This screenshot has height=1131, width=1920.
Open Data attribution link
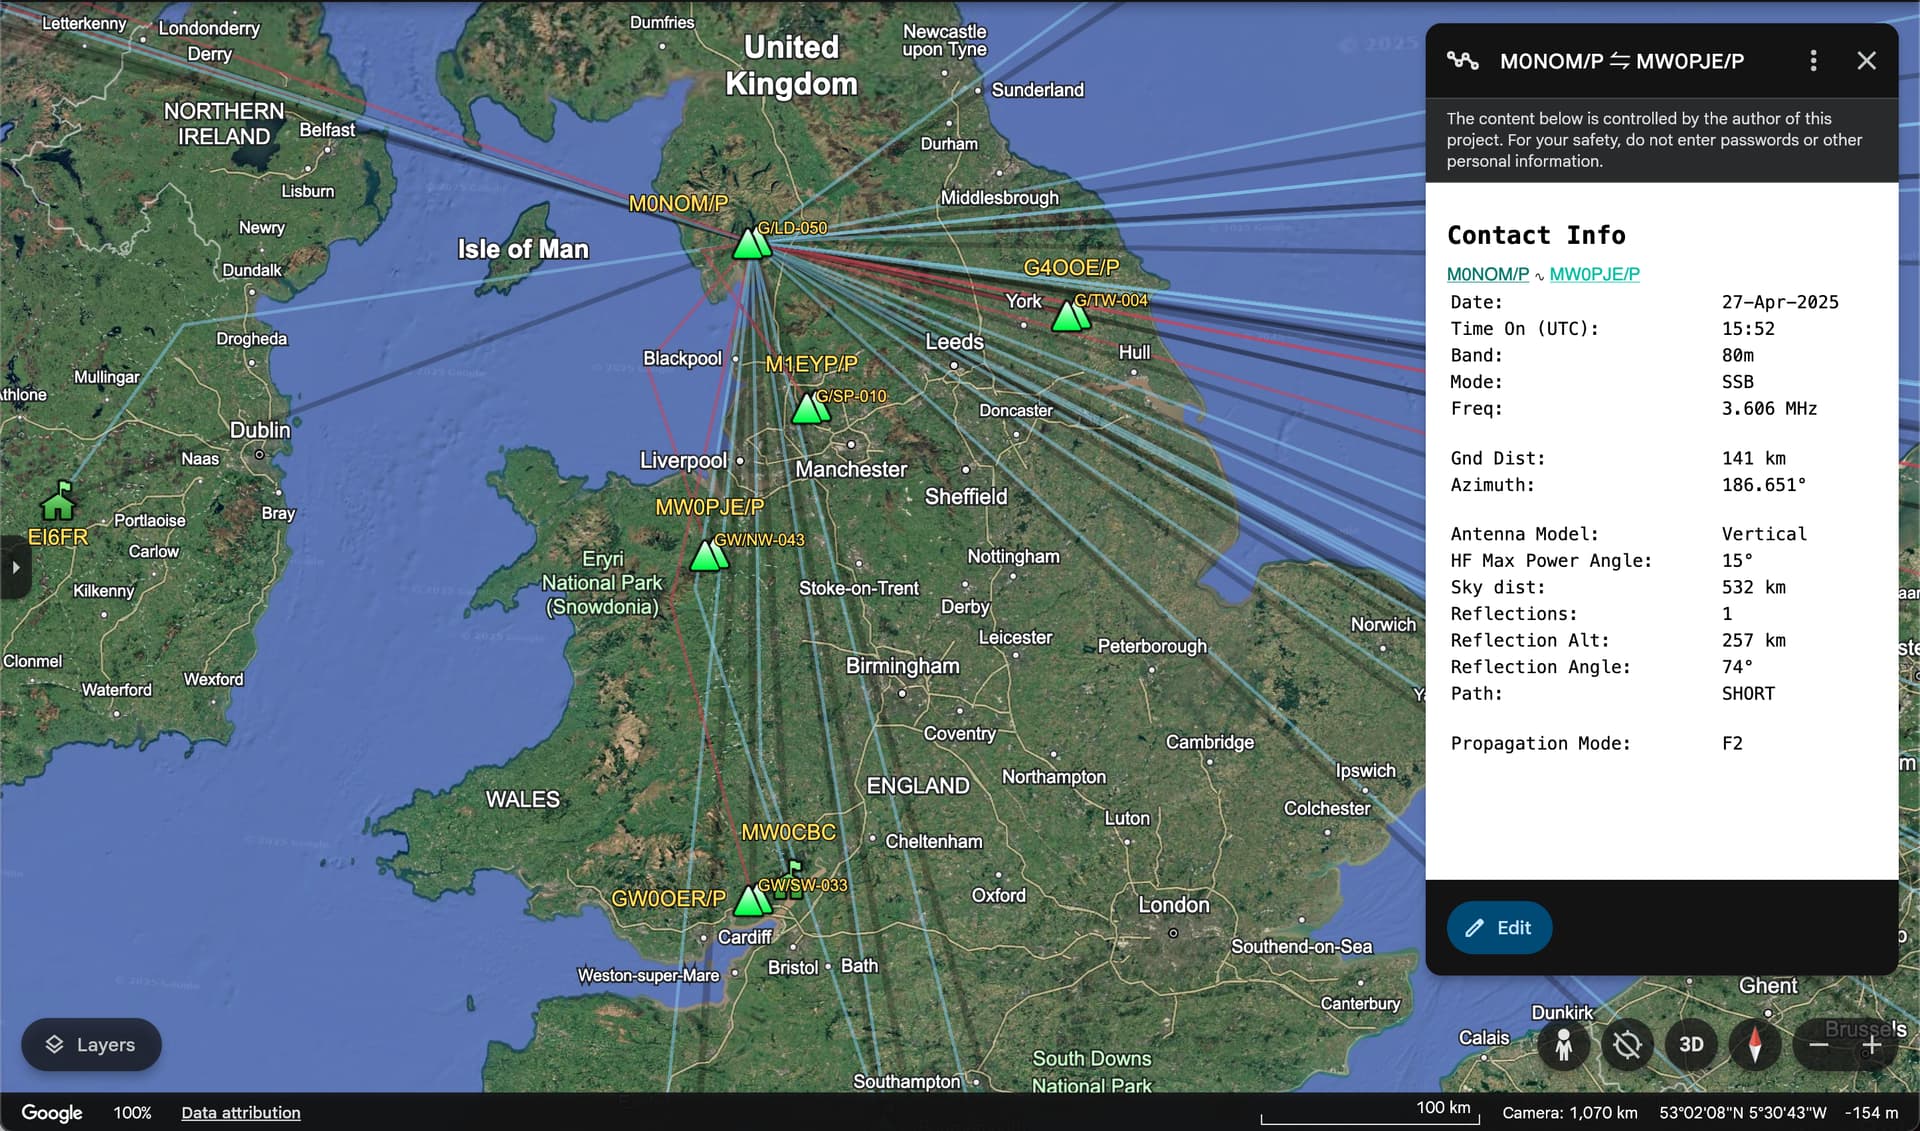coord(241,1113)
